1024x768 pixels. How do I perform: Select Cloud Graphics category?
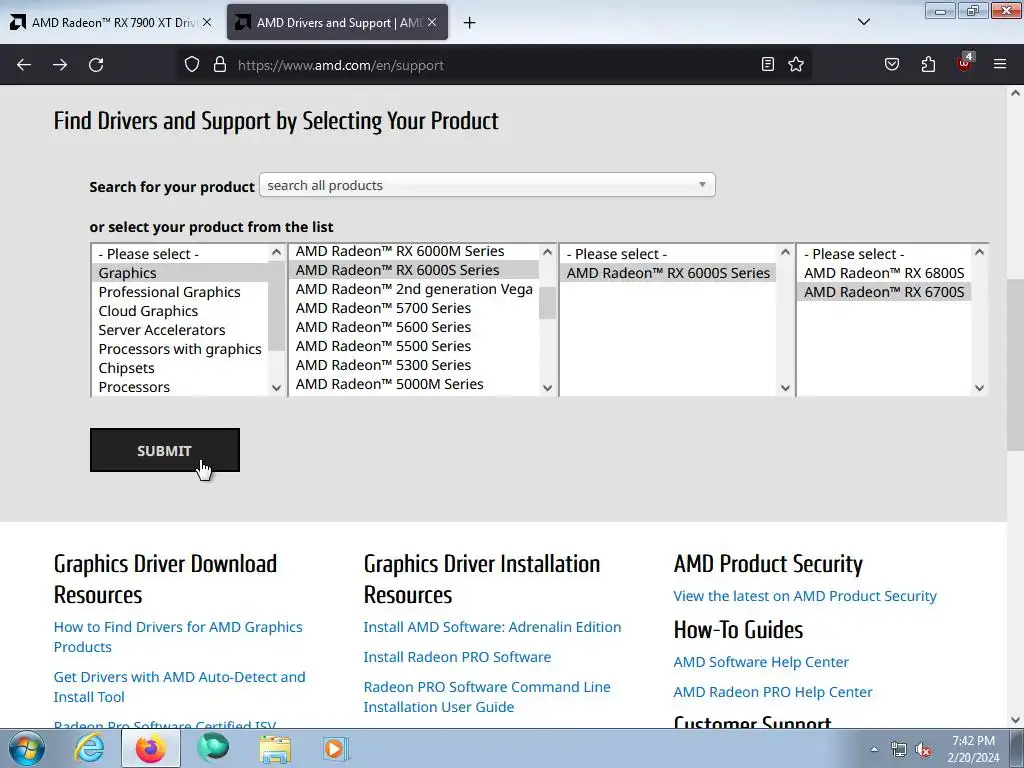coord(180,311)
